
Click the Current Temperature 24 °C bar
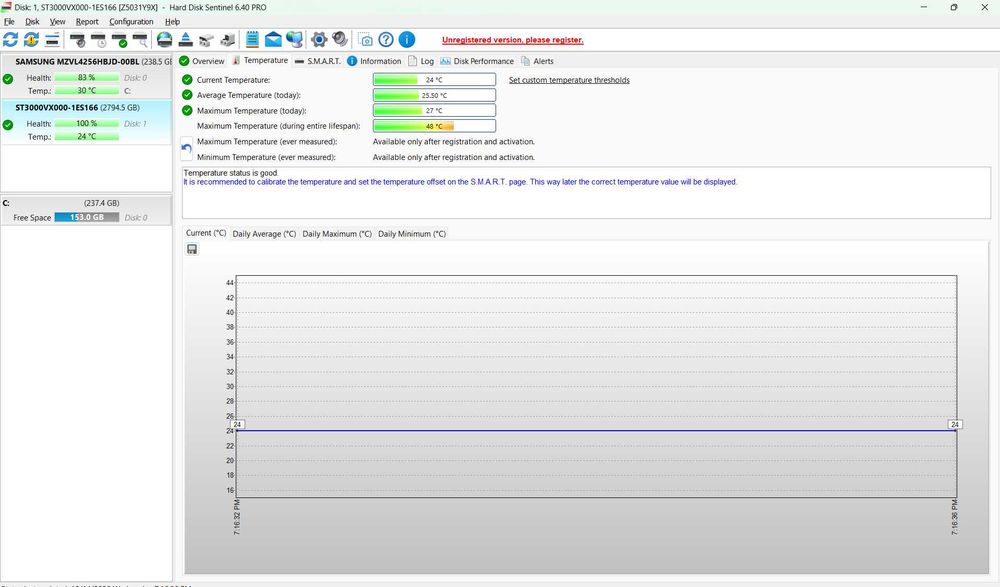pos(434,80)
